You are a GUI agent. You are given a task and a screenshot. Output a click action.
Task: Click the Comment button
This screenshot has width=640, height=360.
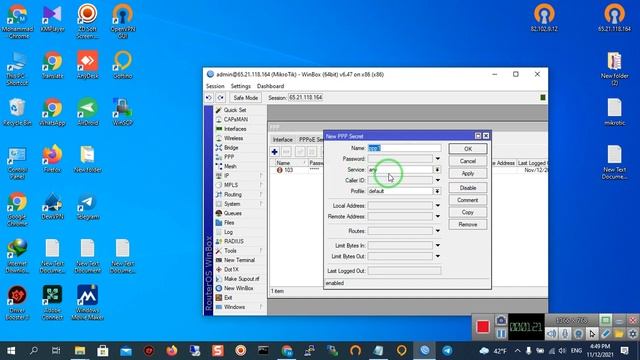tap(468, 200)
